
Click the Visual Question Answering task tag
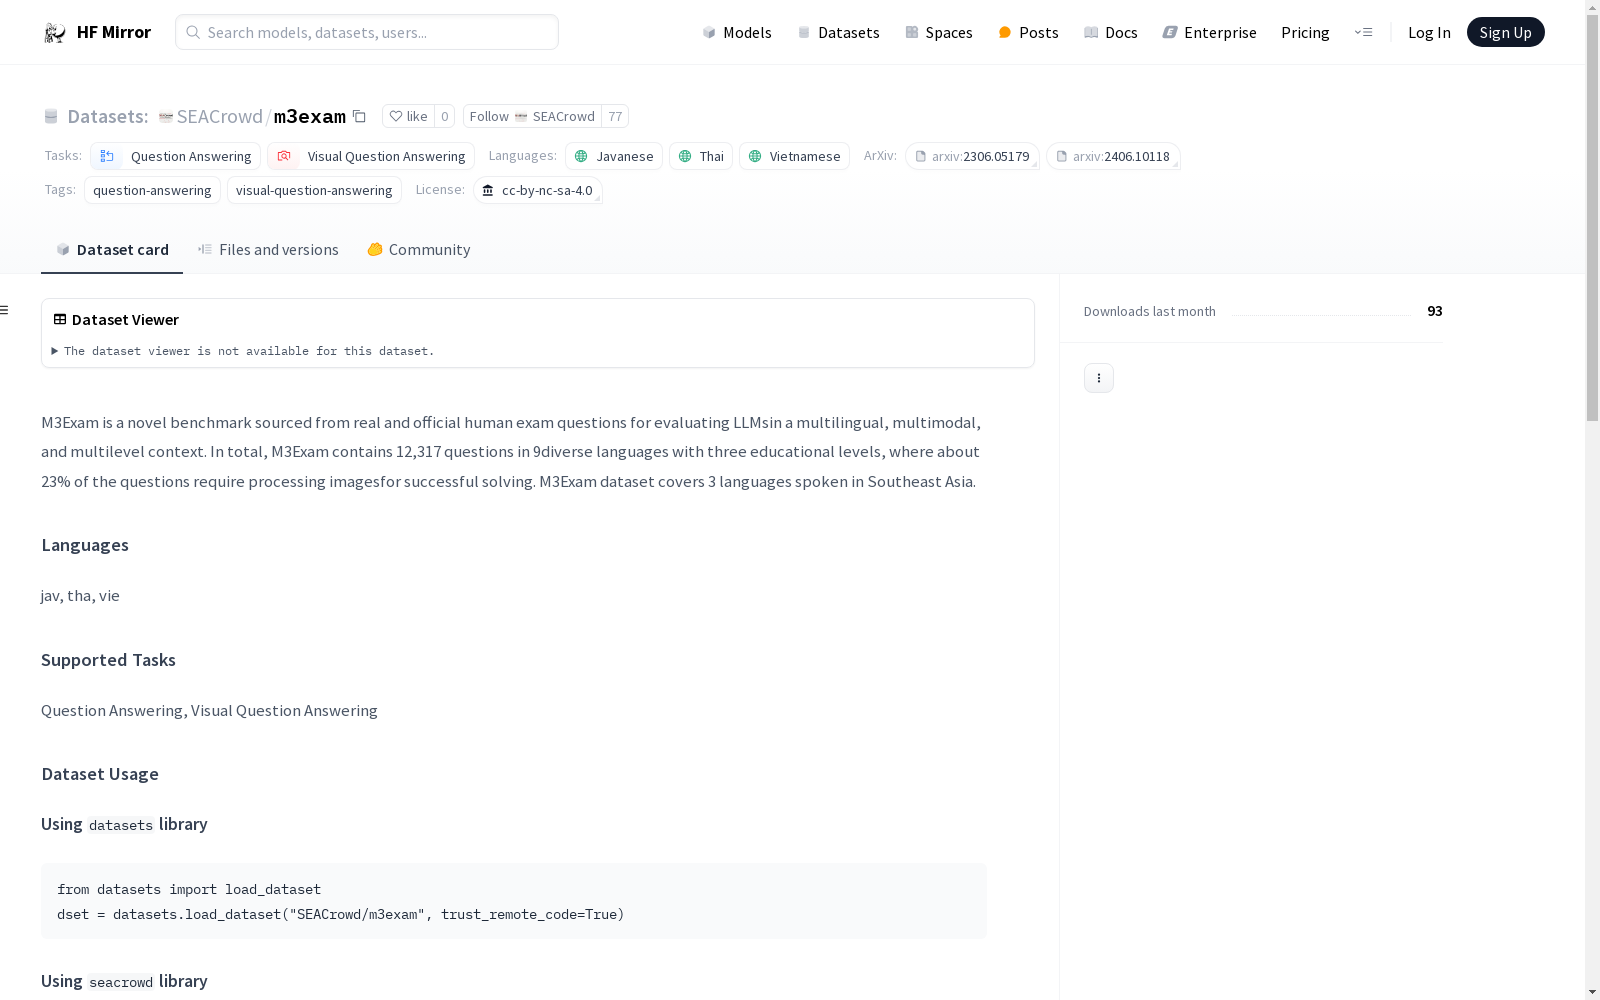point(371,156)
